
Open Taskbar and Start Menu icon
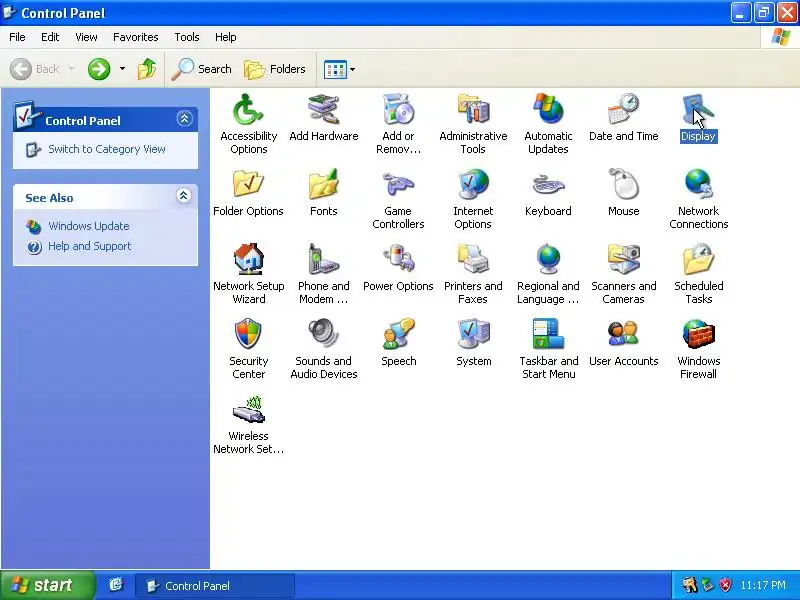tap(548, 334)
